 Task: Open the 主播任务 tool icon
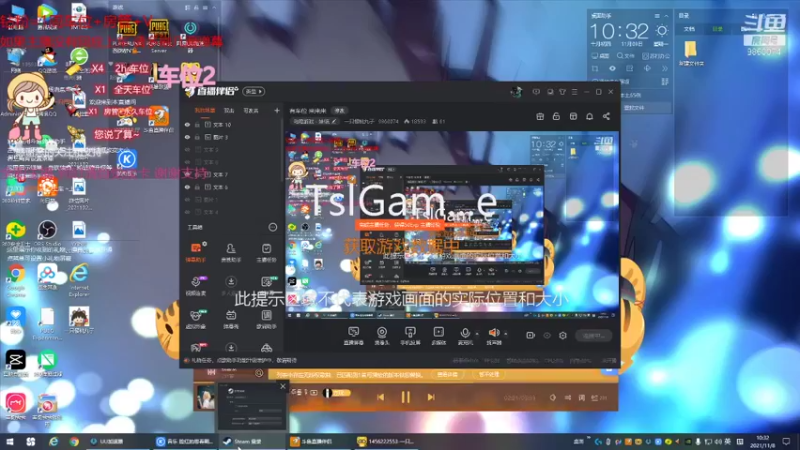266,253
